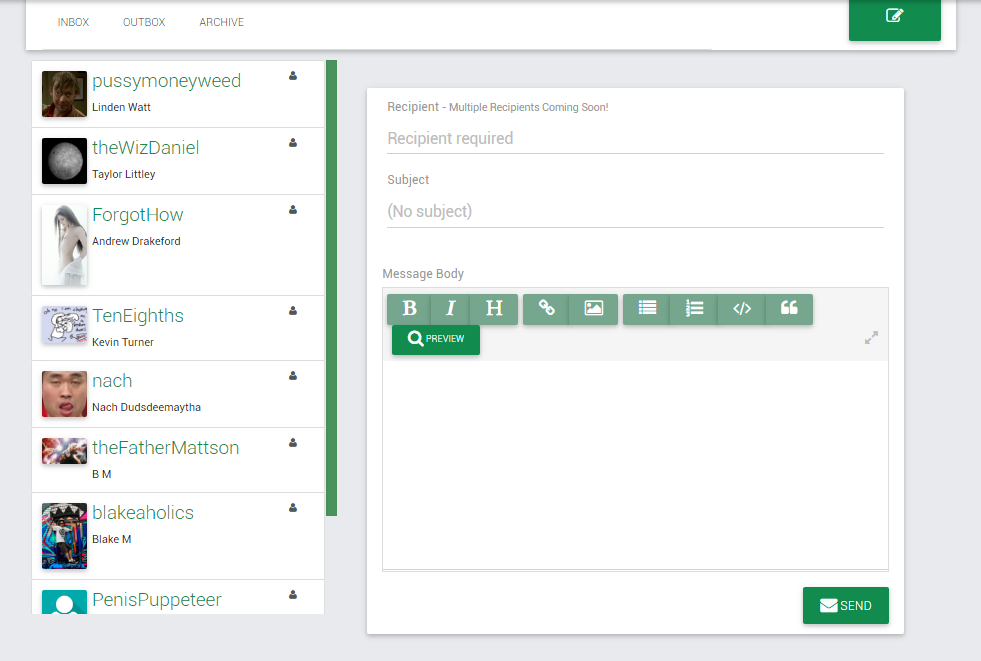Preview the message with Preview button
The image size is (981, 661).
436,339
